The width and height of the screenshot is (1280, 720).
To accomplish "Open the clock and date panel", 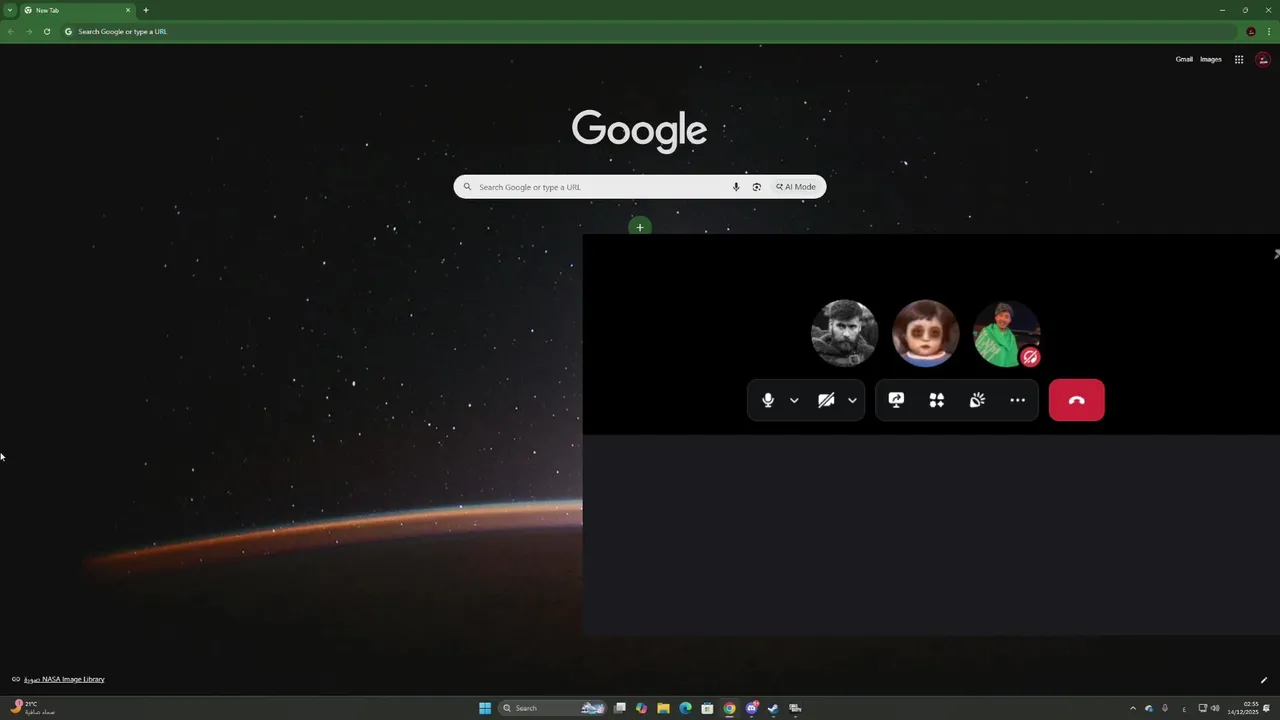I will coord(1242,708).
